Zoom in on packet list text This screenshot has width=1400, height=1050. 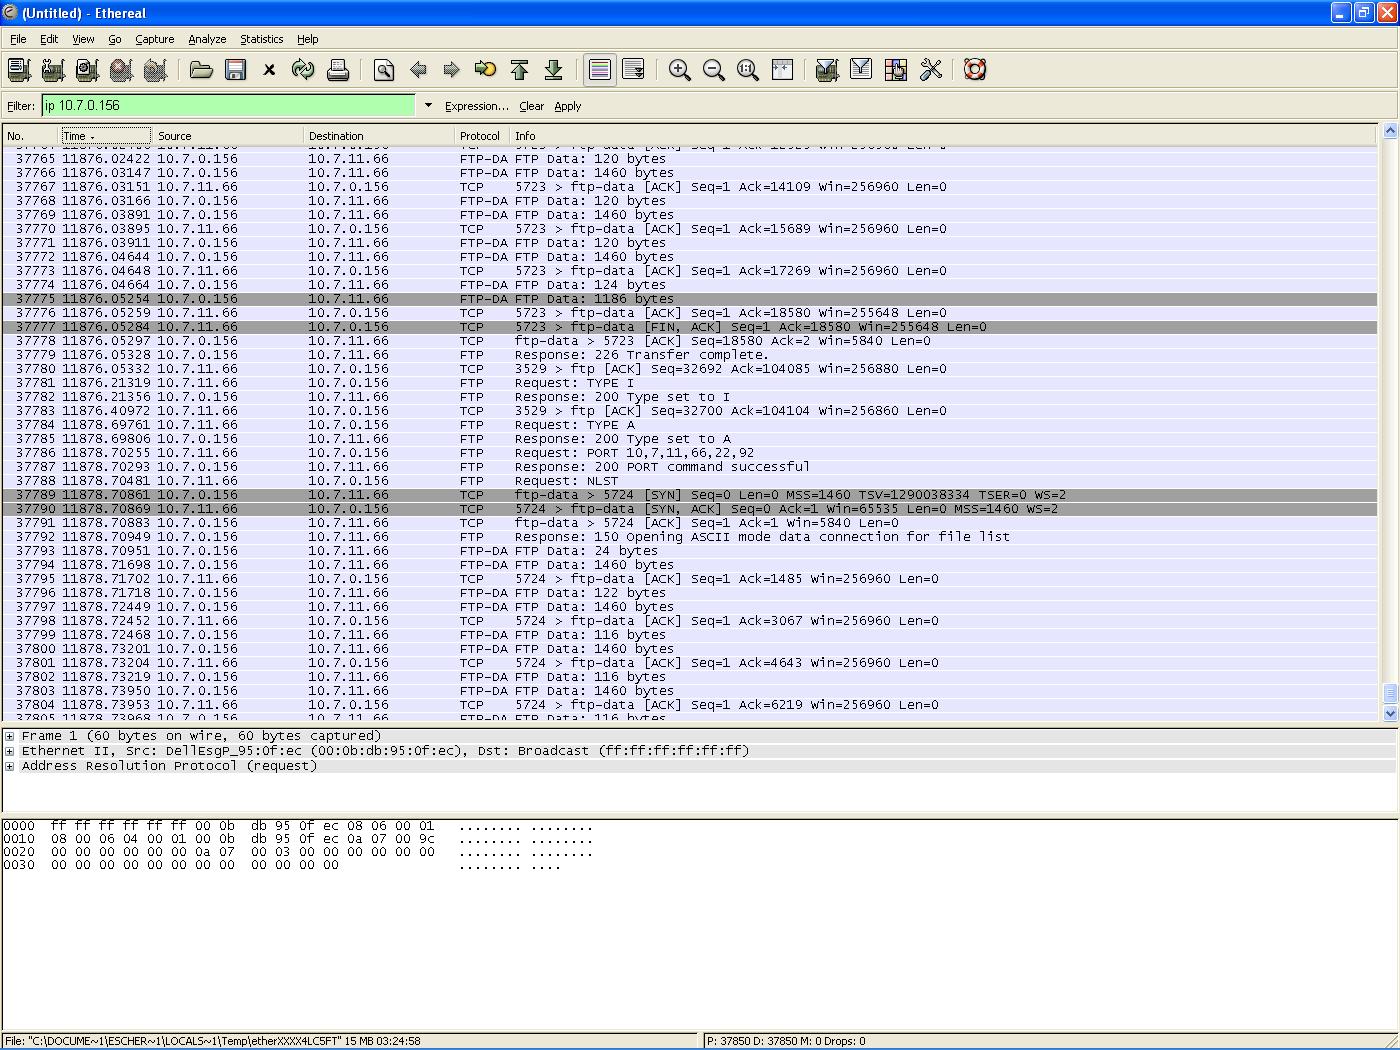pyautogui.click(x=679, y=70)
